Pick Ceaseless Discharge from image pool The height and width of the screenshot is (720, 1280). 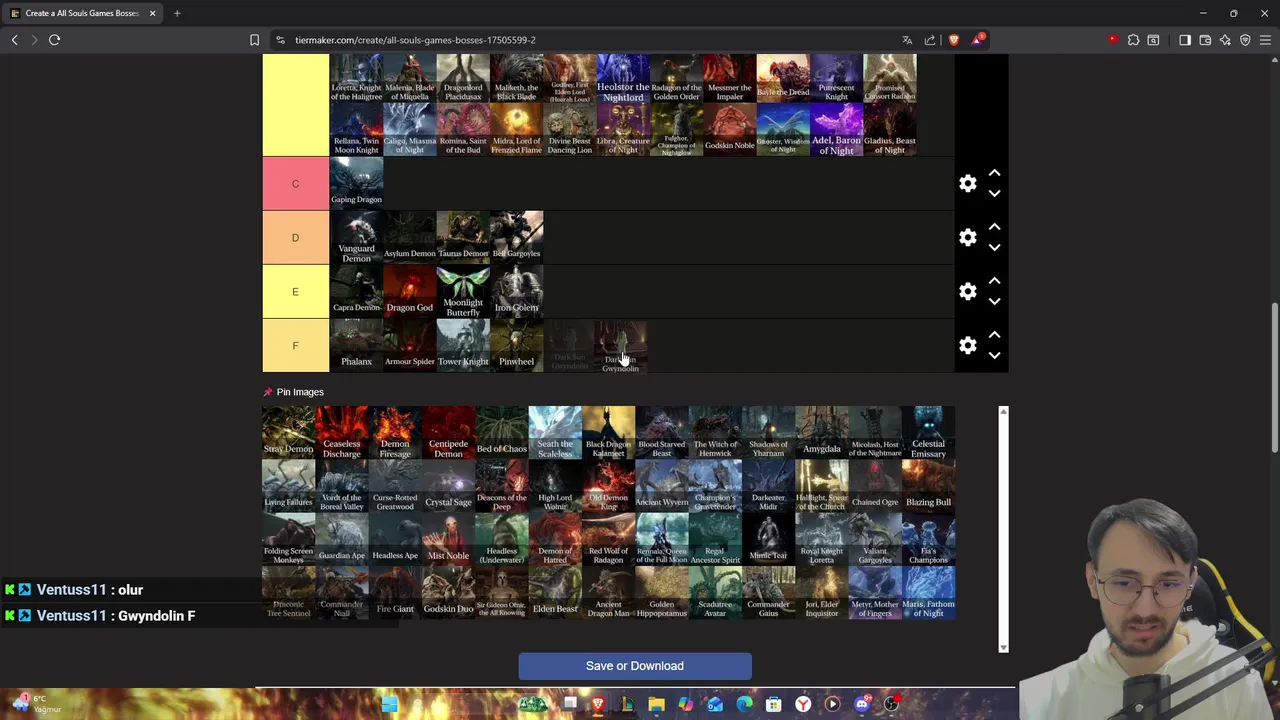(x=342, y=432)
